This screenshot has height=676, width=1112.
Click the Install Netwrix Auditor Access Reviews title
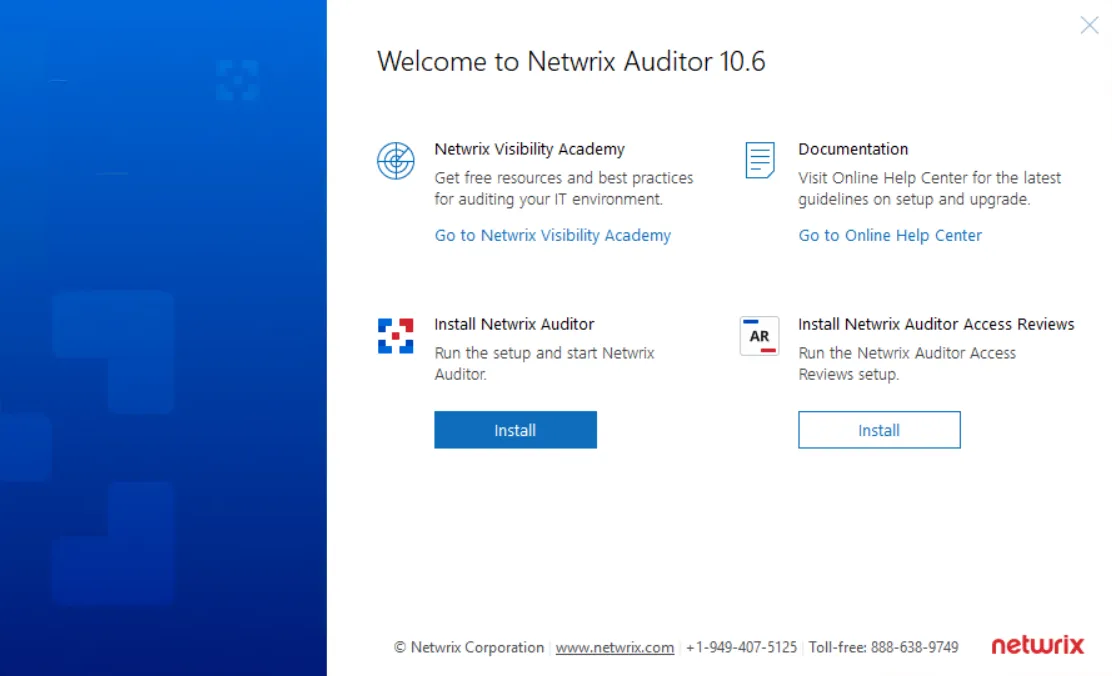click(x=936, y=324)
